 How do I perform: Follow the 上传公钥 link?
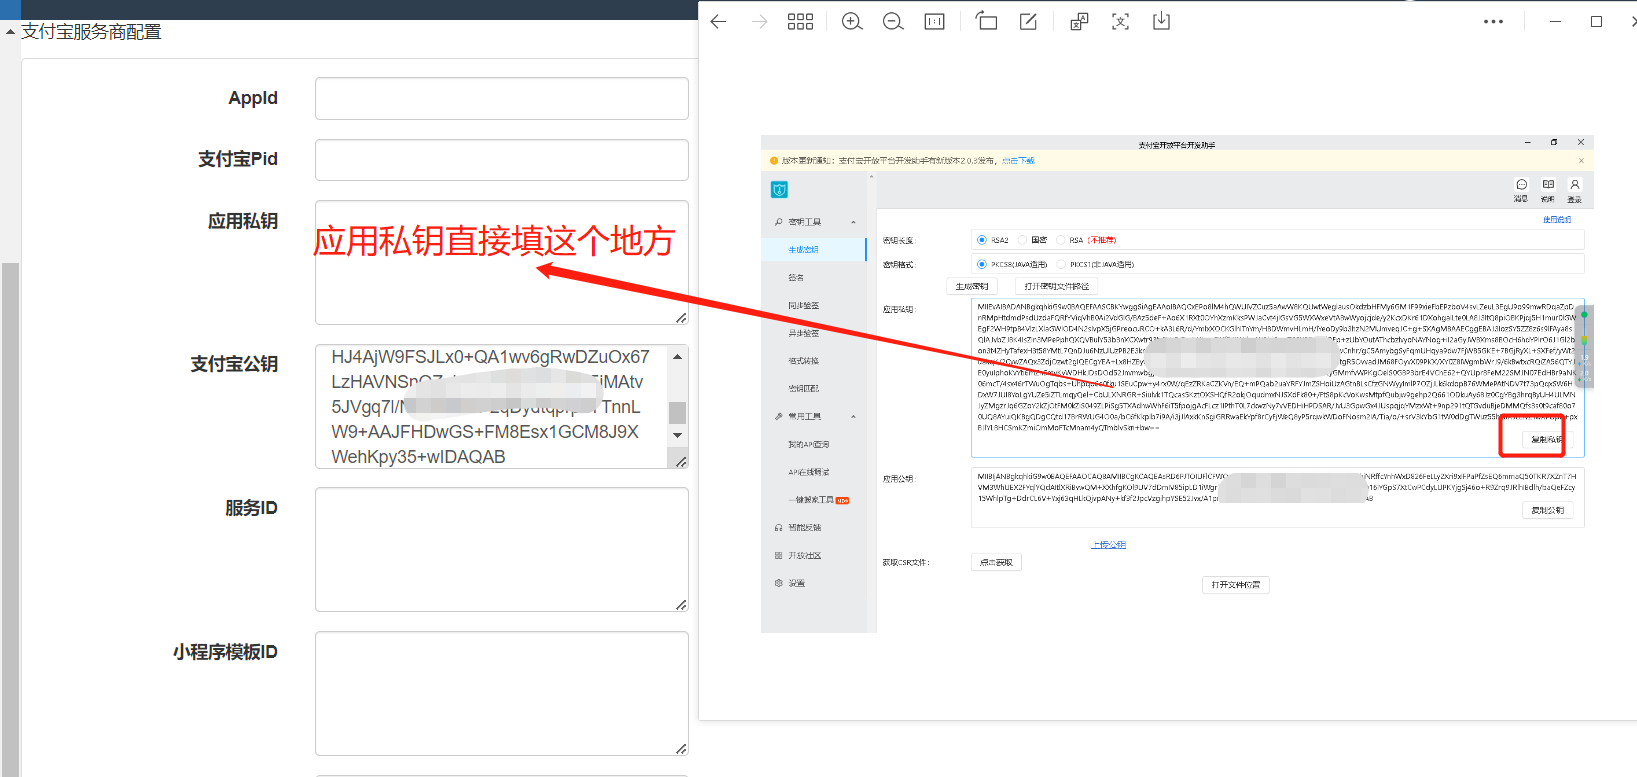(1108, 545)
